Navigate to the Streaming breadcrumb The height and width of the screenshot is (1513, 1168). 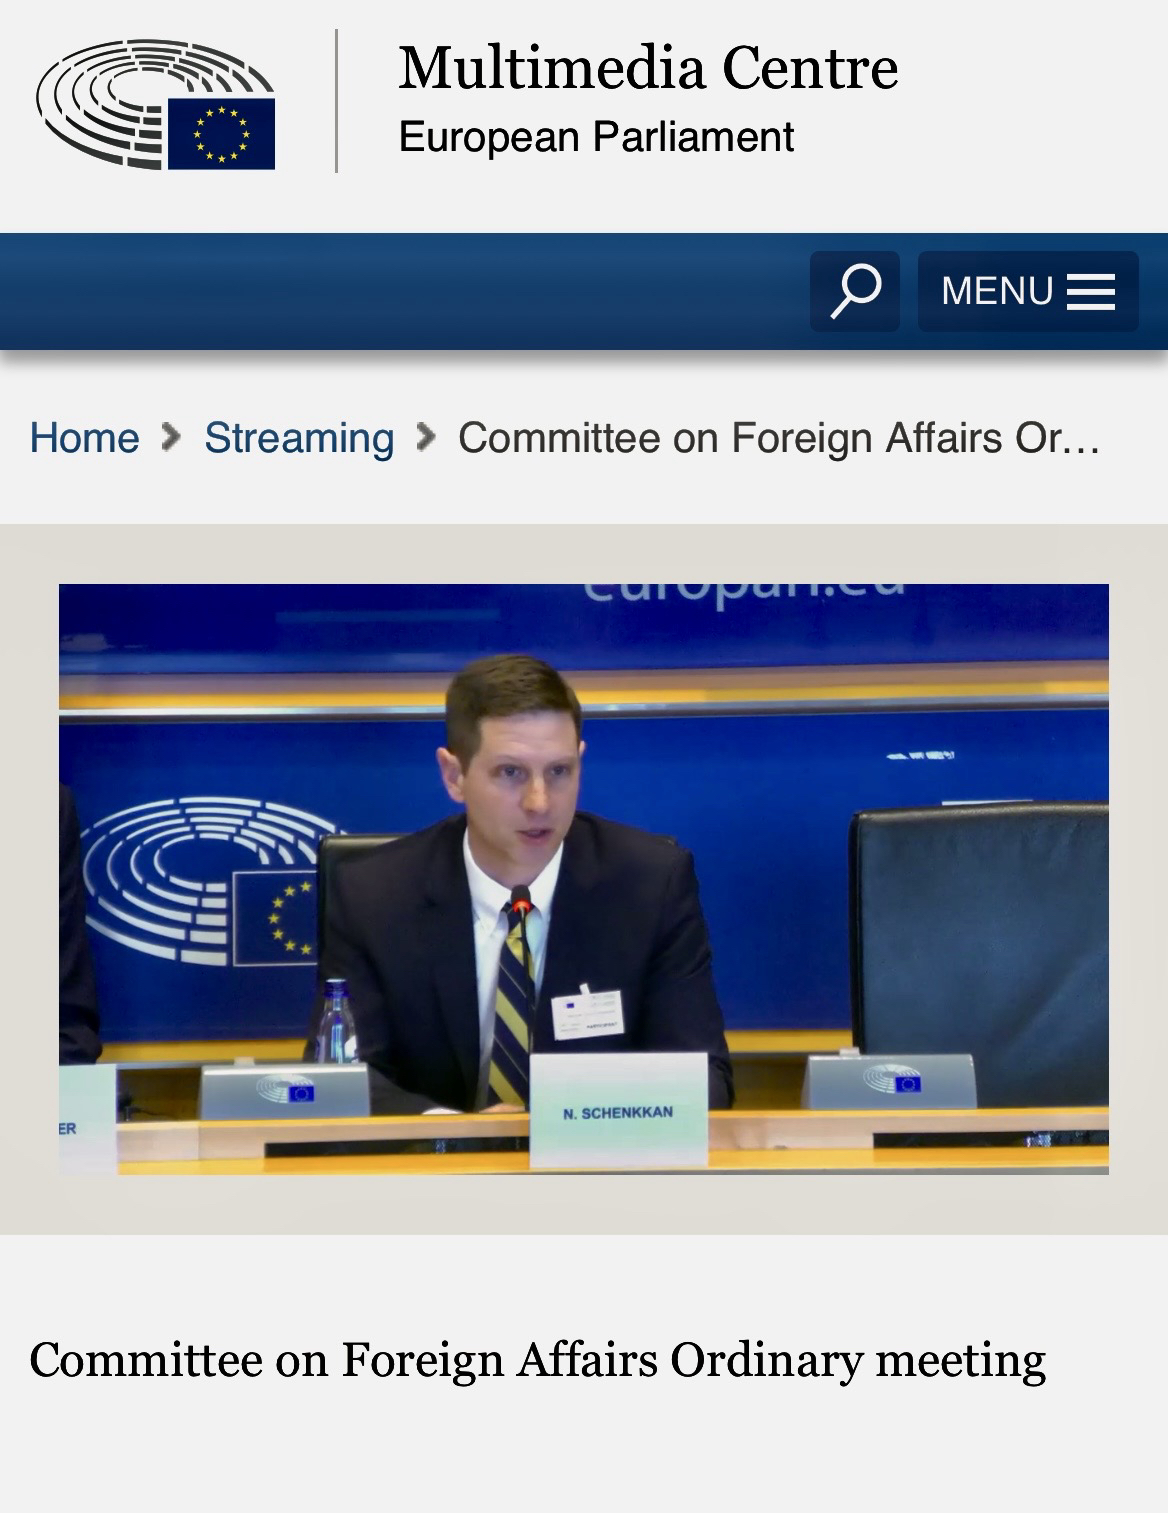pos(299,438)
